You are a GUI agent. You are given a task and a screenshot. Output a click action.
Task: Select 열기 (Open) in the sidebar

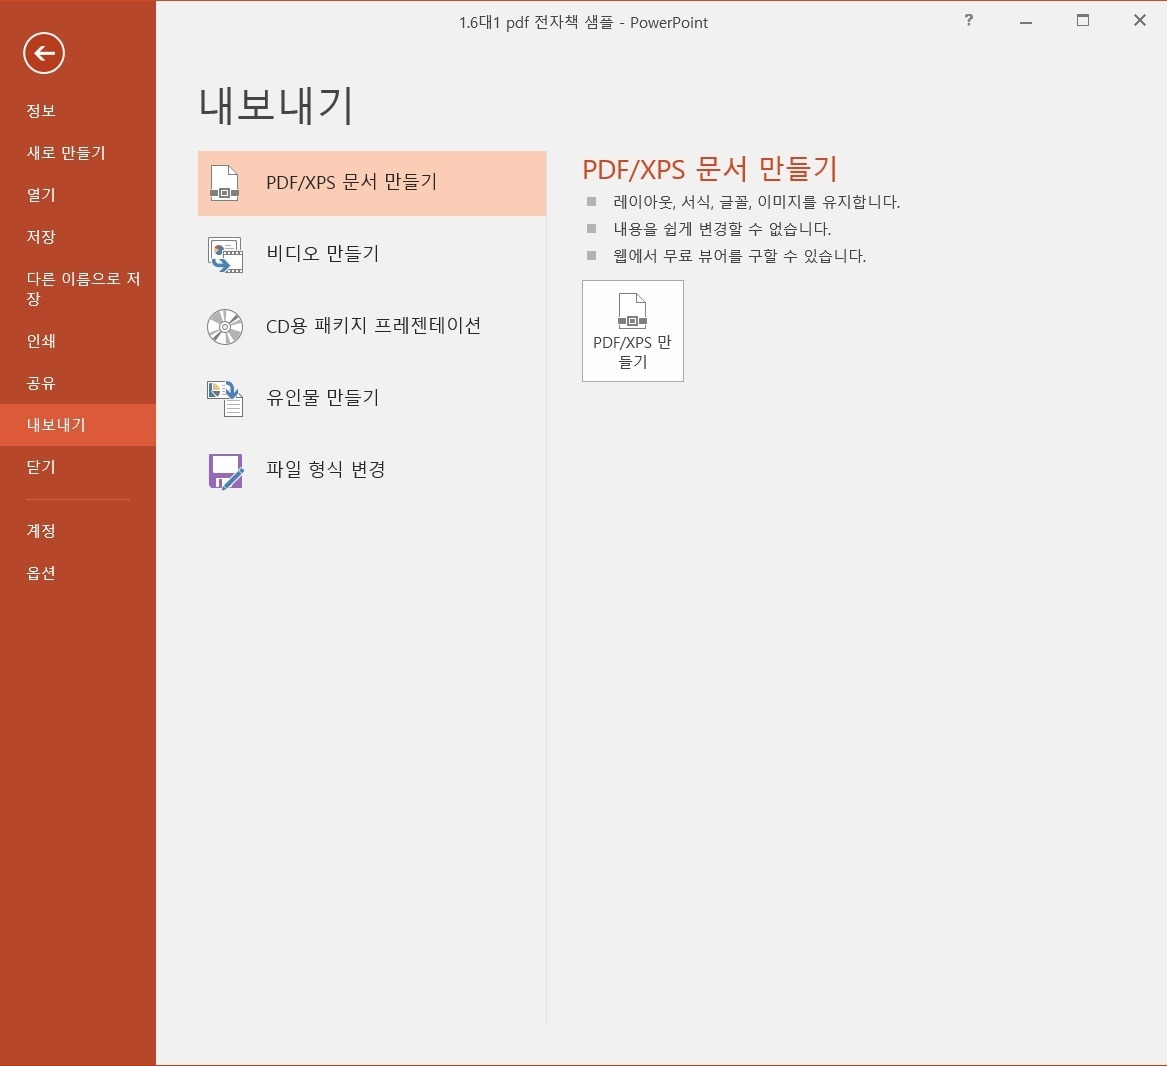tap(40, 194)
